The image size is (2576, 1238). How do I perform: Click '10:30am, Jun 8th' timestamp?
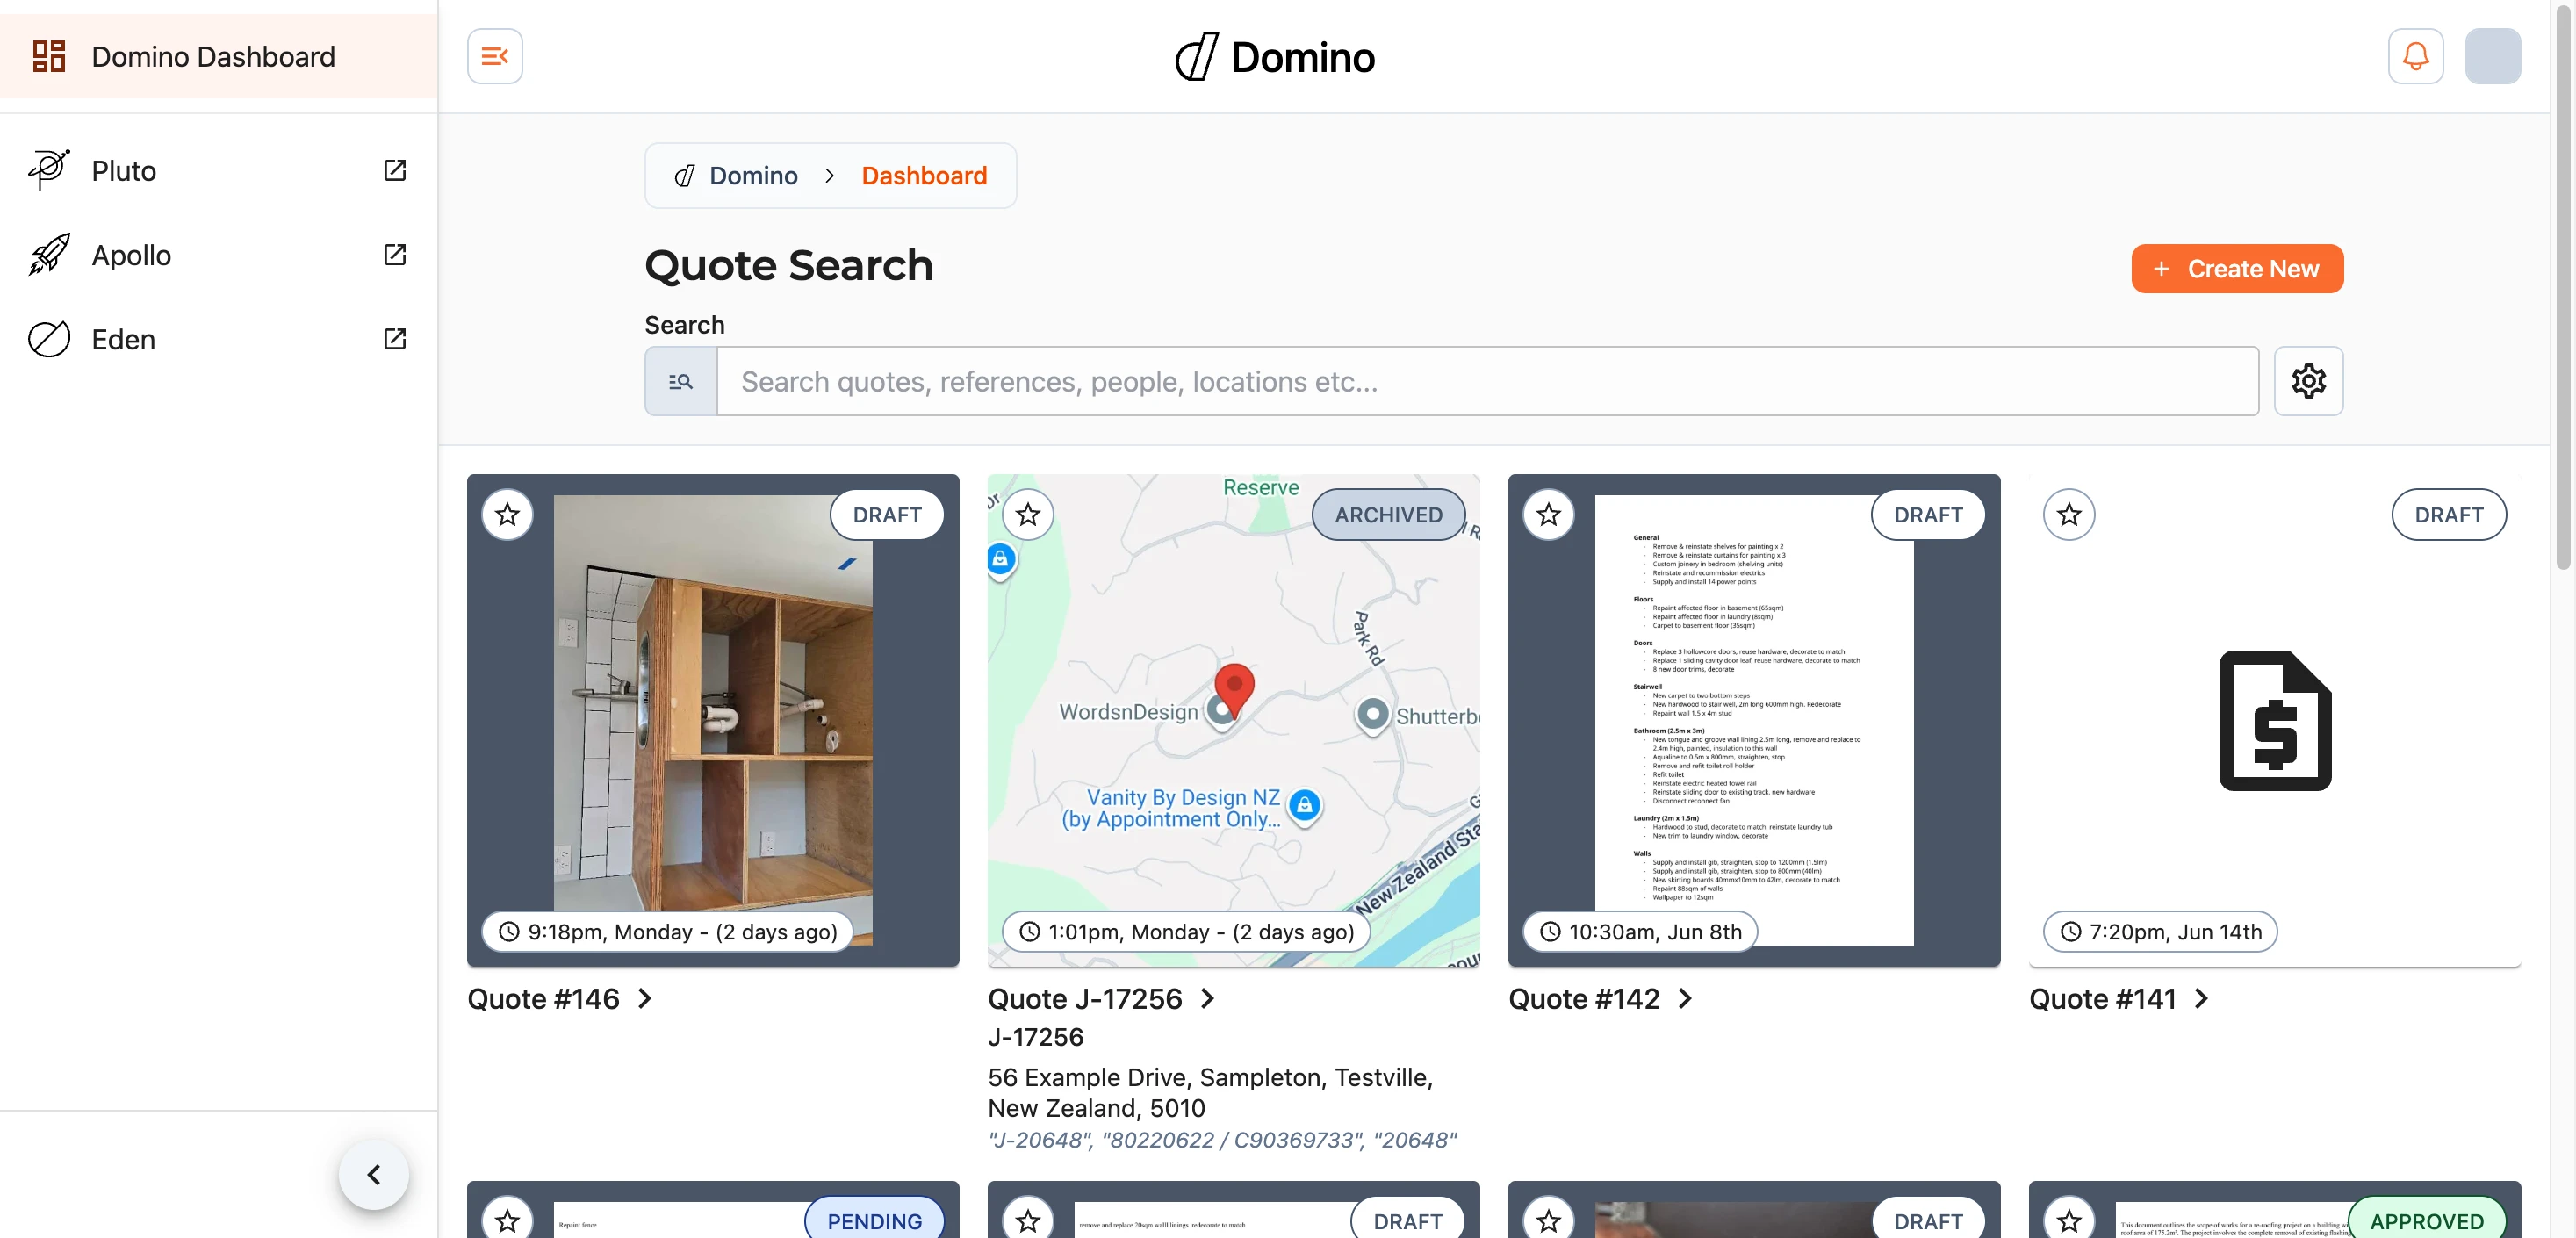pyautogui.click(x=1640, y=931)
